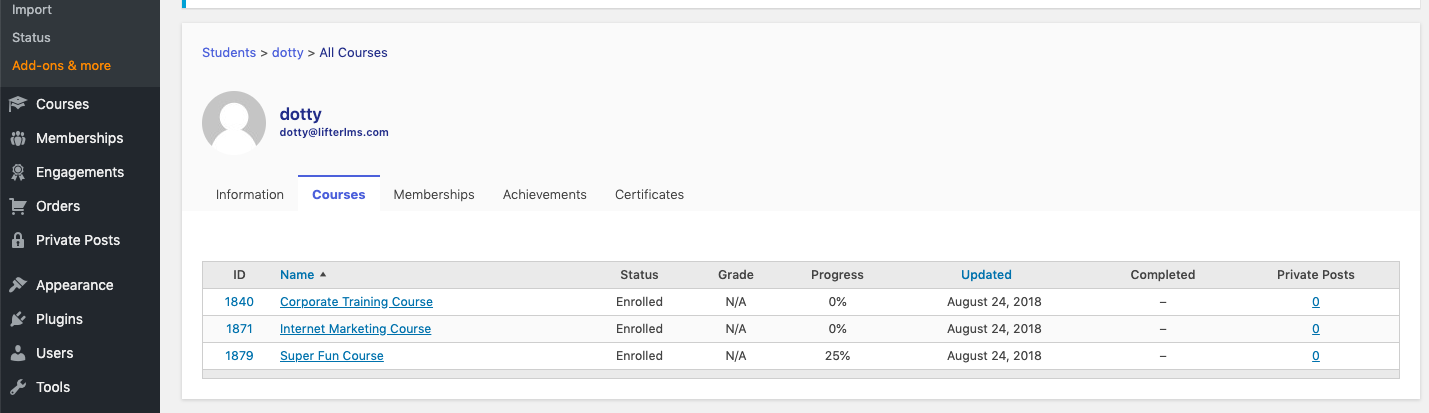Sort courses by Updated column
The image size is (1429, 413).
point(986,275)
